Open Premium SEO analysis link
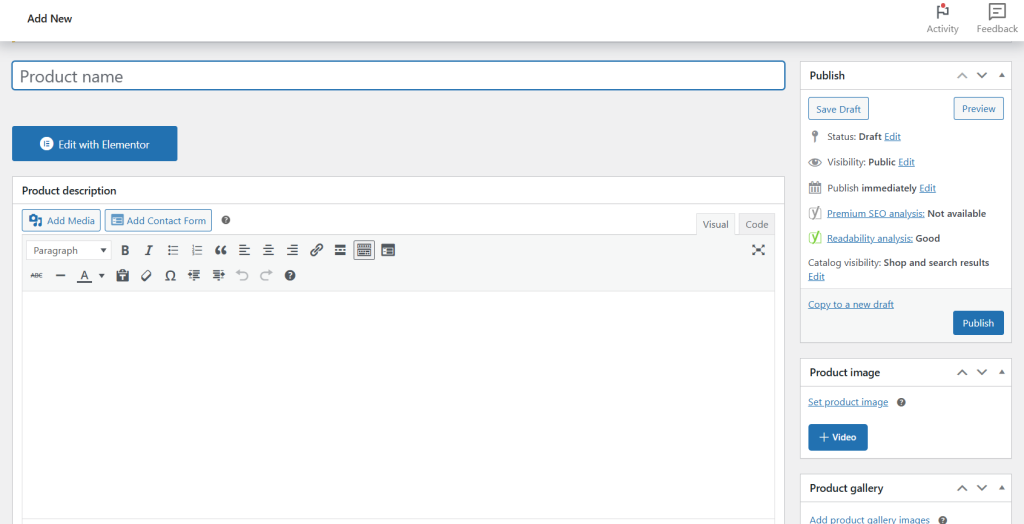The width and height of the screenshot is (1024, 524). tap(875, 213)
